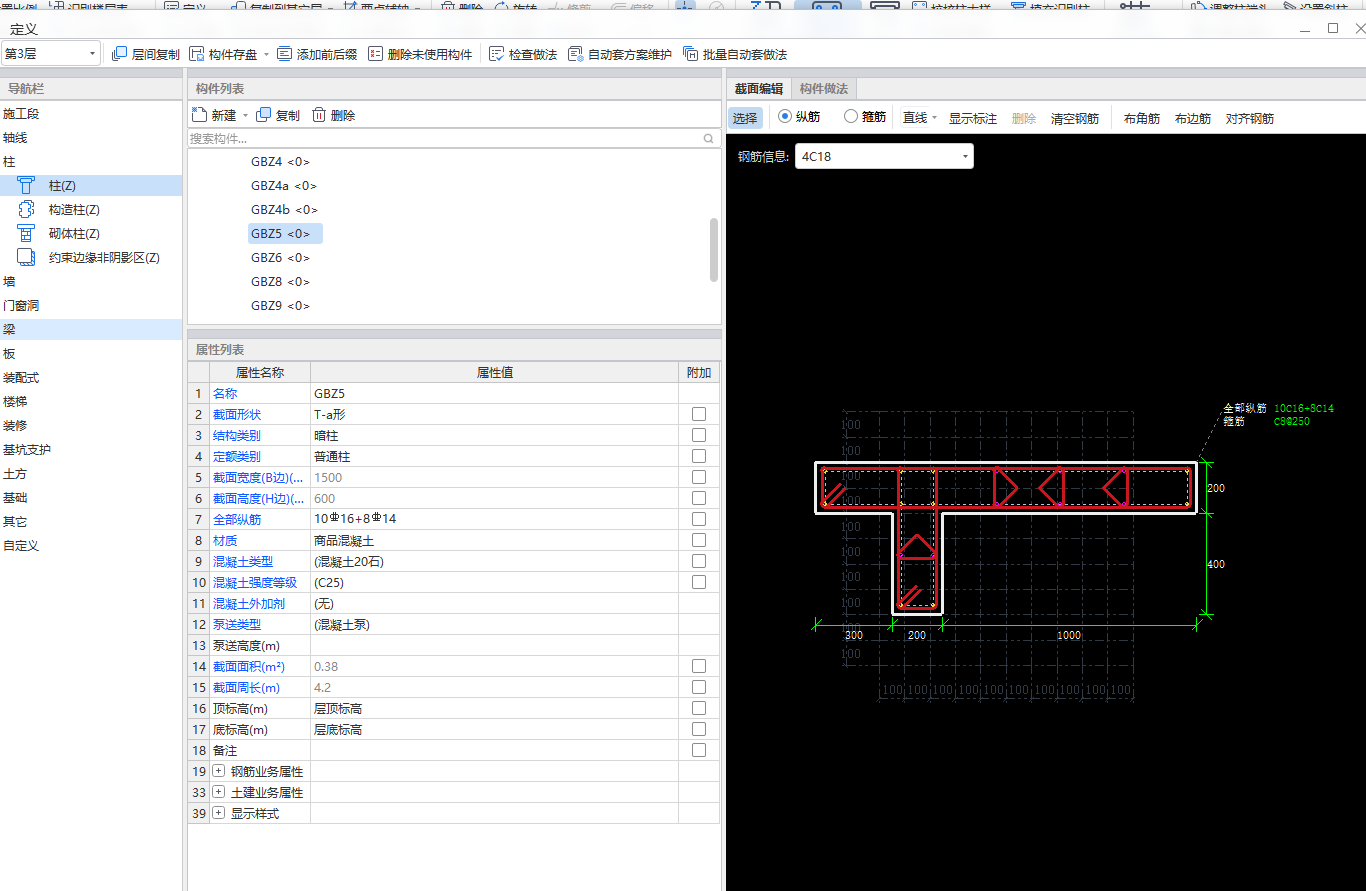Click the component list scrollbar
1366x891 pixels.
[714, 250]
